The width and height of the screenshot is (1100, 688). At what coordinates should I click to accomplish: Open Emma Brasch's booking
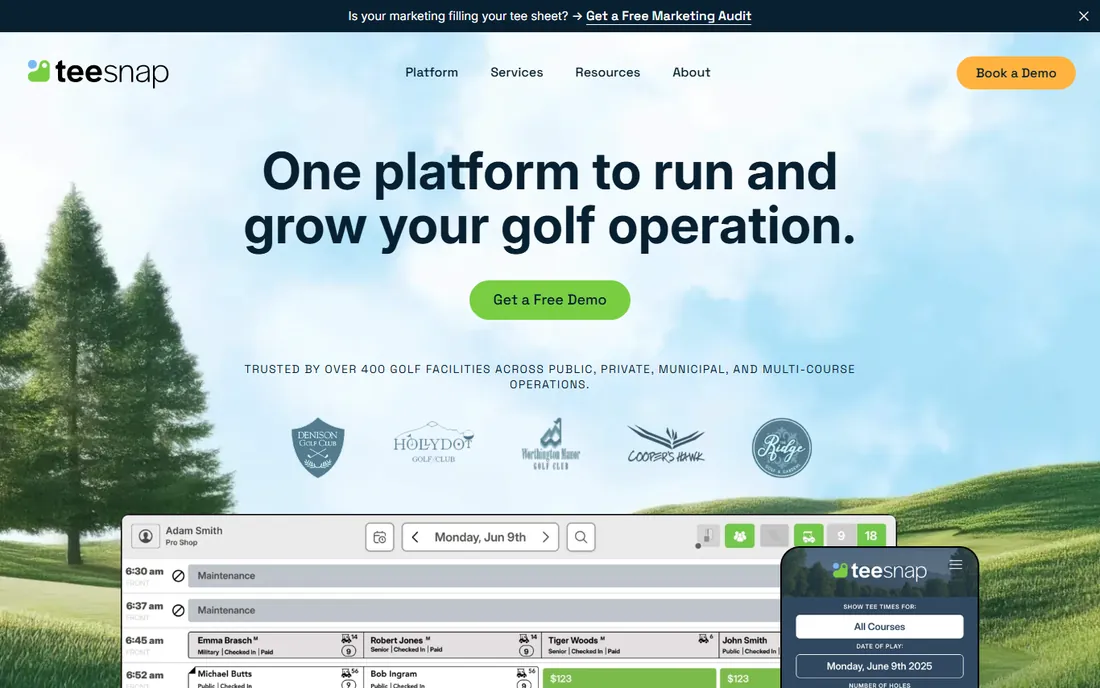pyautogui.click(x=275, y=645)
